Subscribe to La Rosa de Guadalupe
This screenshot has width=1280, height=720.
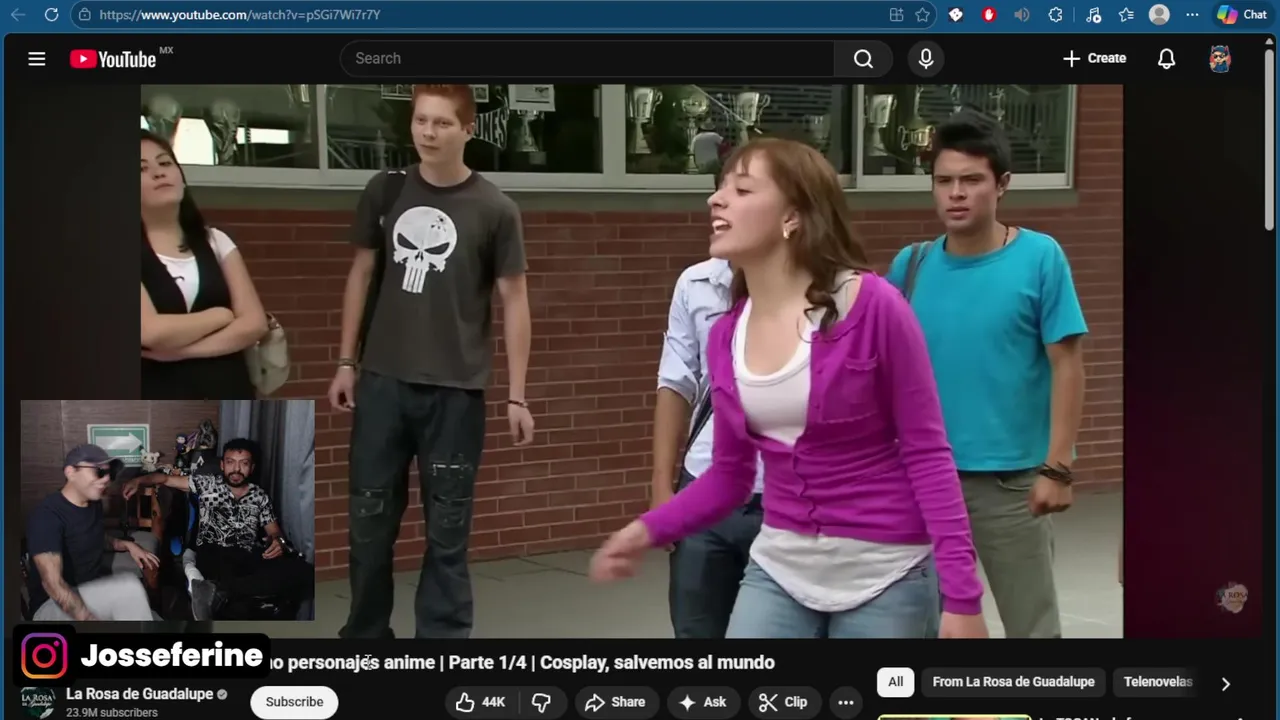point(294,702)
